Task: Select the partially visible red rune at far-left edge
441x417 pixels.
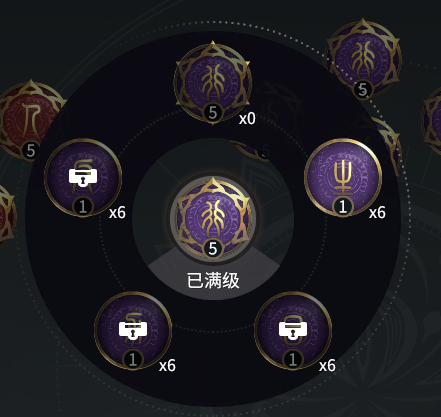Action: 7,217
